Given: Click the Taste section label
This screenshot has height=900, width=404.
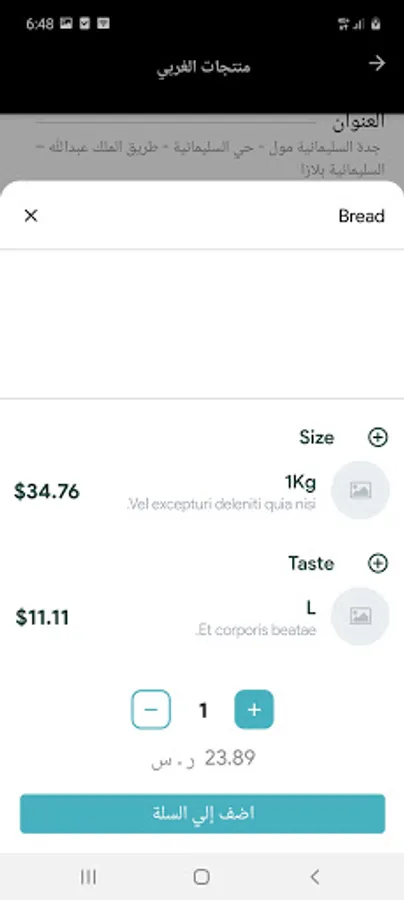Looking at the screenshot, I should coord(311,564).
